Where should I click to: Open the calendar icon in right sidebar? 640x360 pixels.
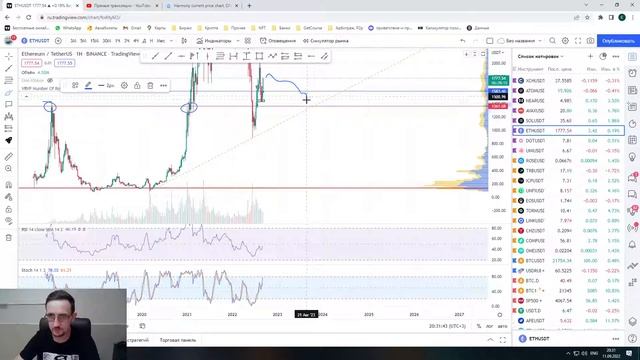(632, 140)
